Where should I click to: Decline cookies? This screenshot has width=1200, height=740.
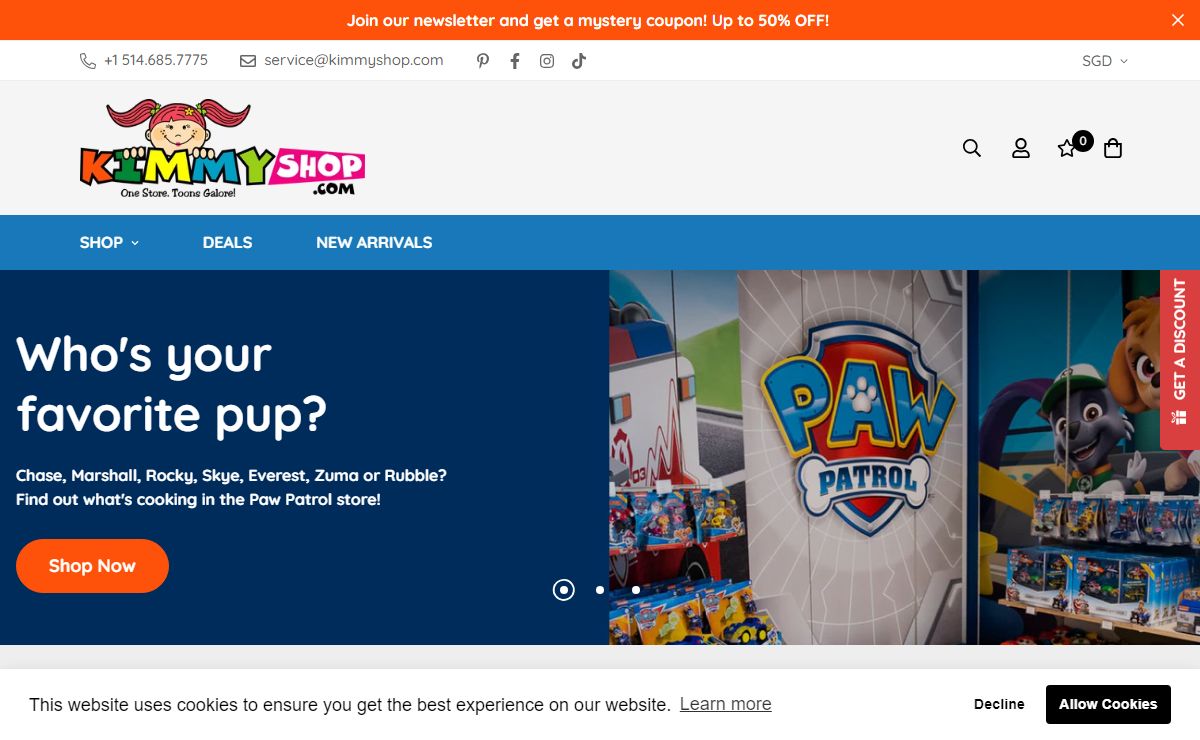(1000, 704)
